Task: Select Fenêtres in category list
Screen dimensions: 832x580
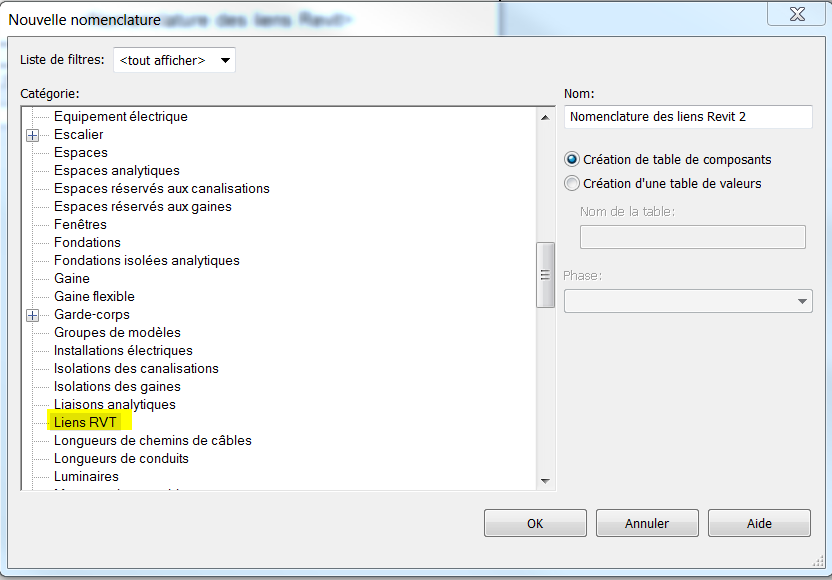Action: click(x=80, y=225)
